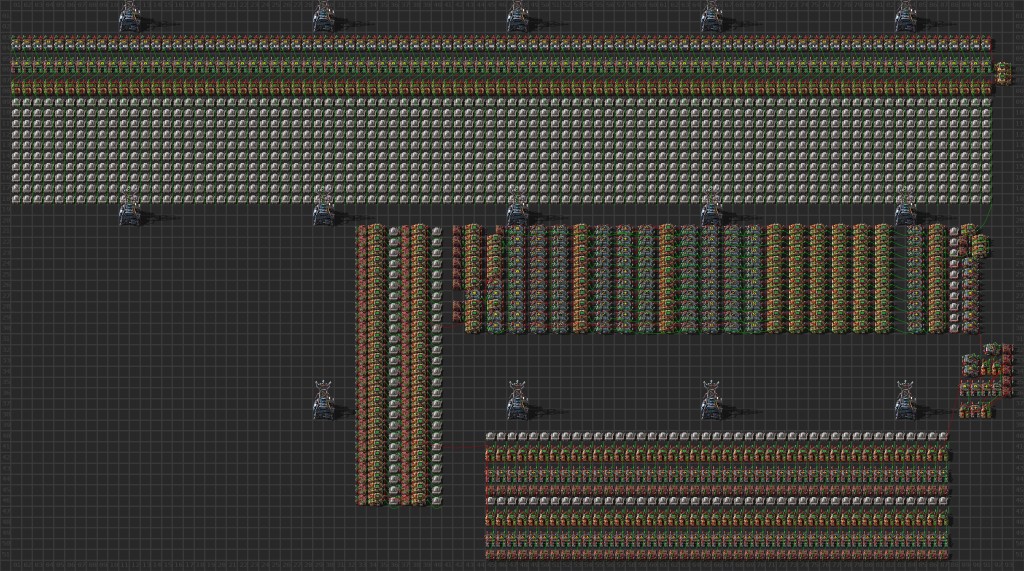Pick second substation just below the large lamp grid
1024x571 pixels.
[x=323, y=206]
